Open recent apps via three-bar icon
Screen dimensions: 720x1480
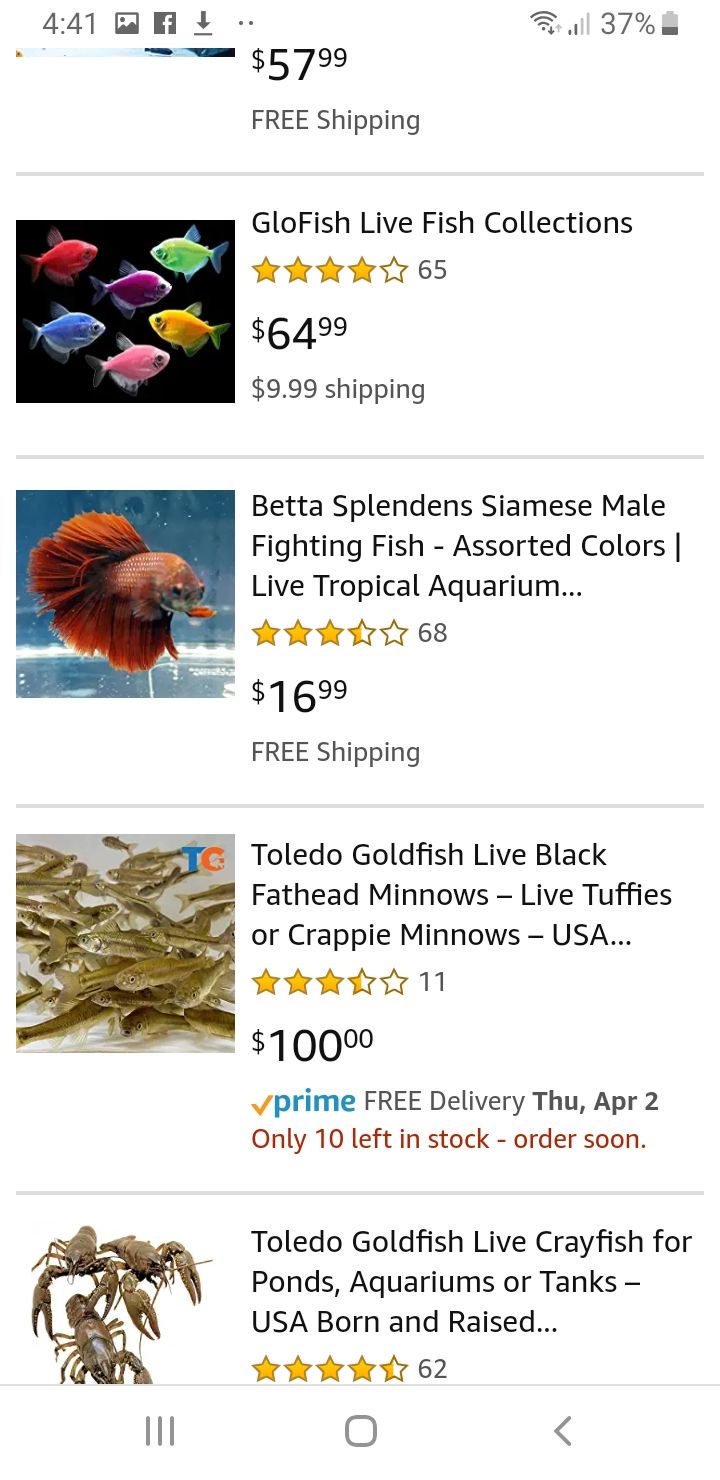coord(160,1431)
